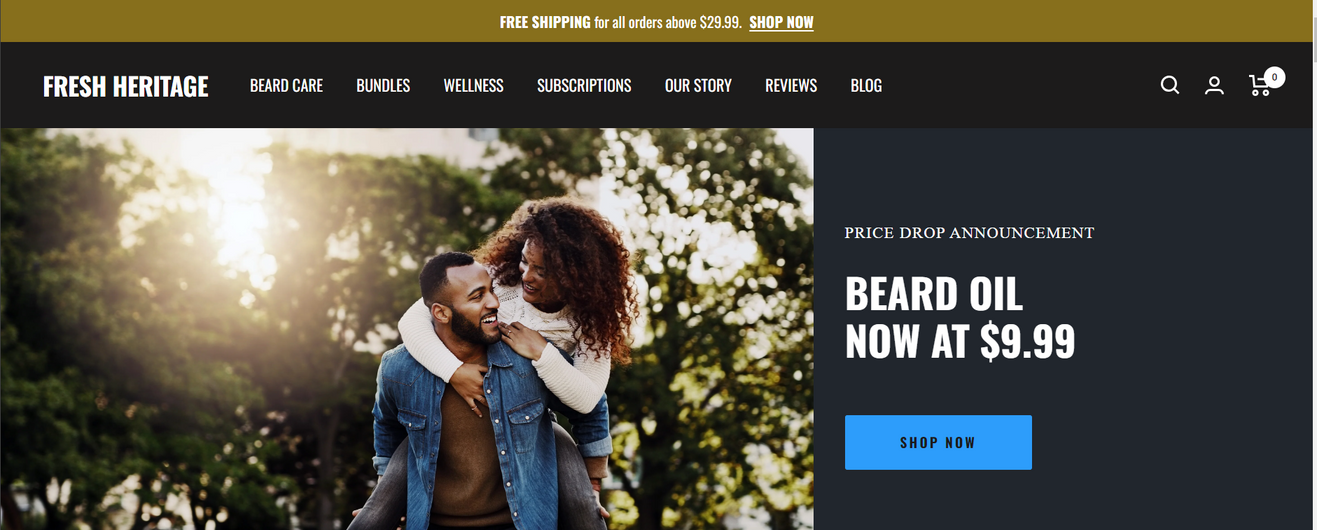
Task: Open the Beard Care menu
Action: coord(286,86)
